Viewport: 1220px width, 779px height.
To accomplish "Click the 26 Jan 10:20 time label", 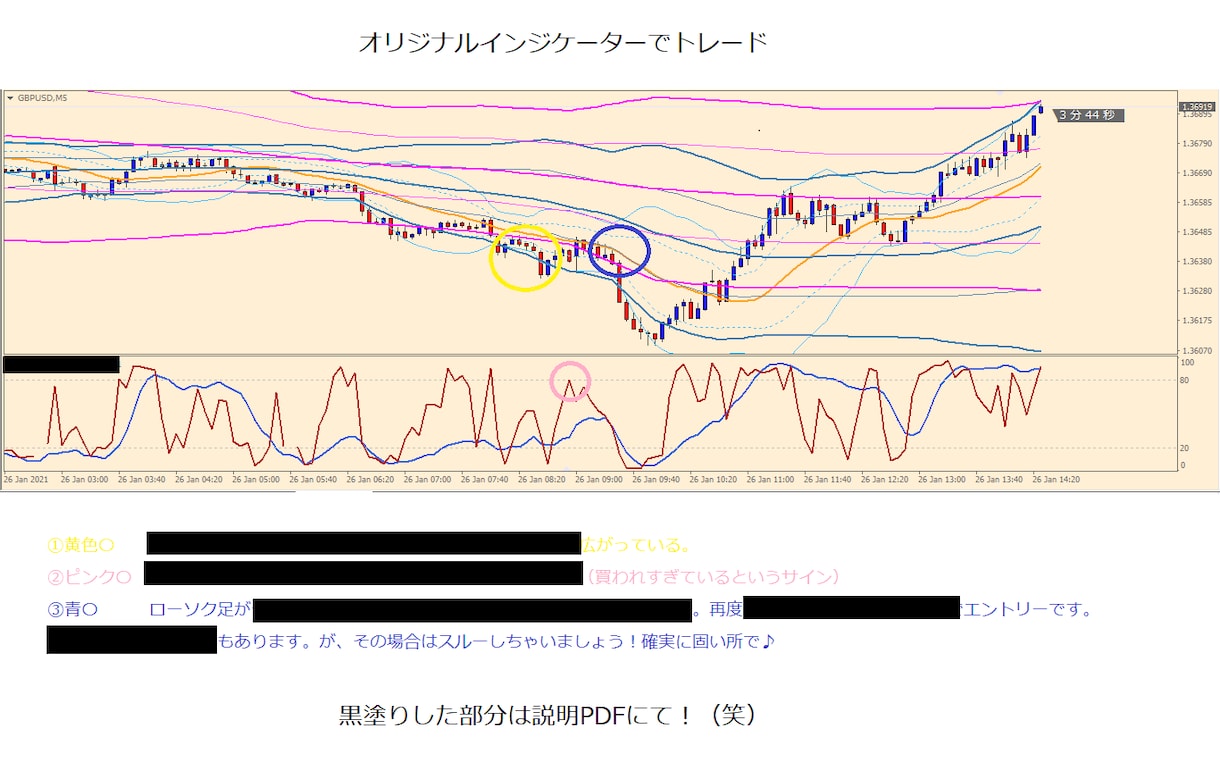I will click(713, 480).
